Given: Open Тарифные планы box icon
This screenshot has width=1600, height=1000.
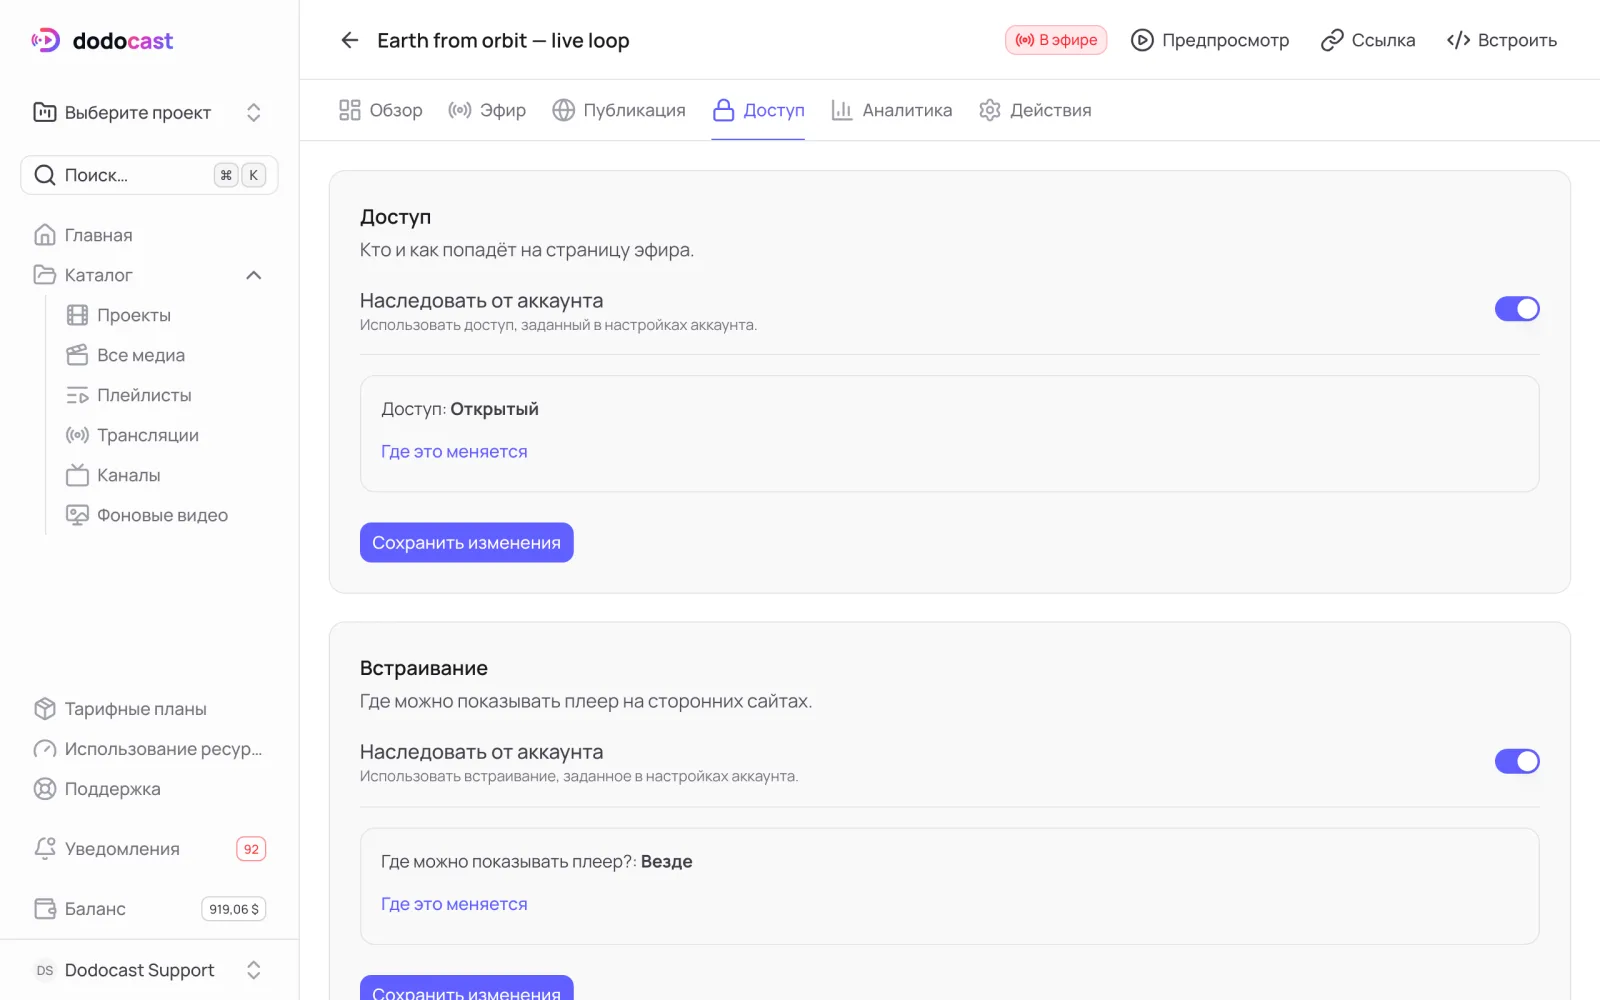Looking at the screenshot, I should [45, 709].
